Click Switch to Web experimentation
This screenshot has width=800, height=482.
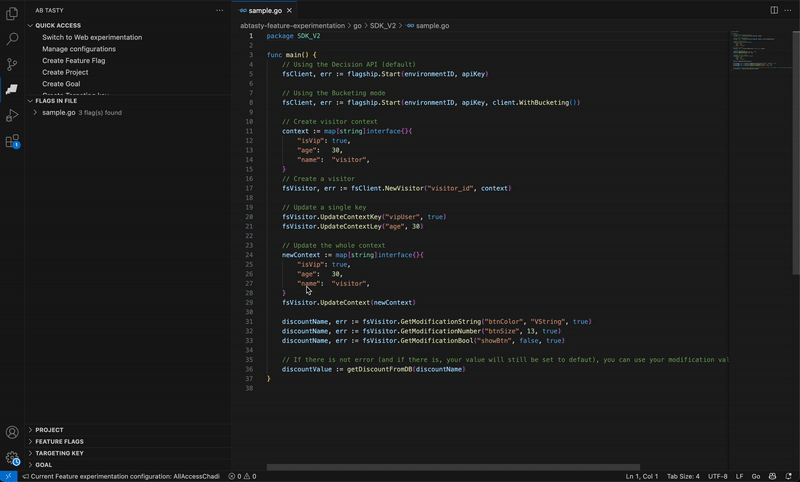[92, 37]
